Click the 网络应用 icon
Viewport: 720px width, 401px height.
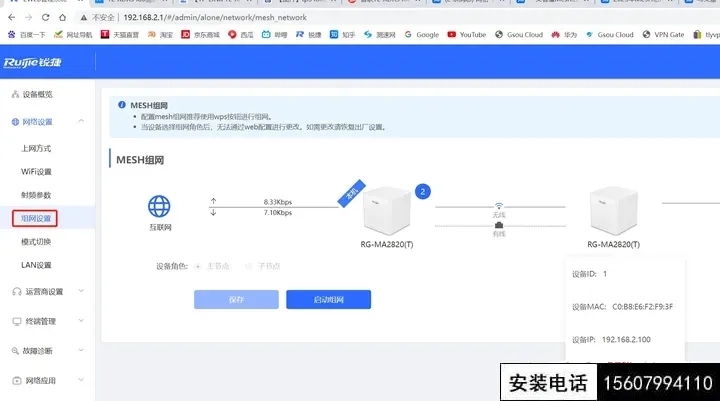17,381
